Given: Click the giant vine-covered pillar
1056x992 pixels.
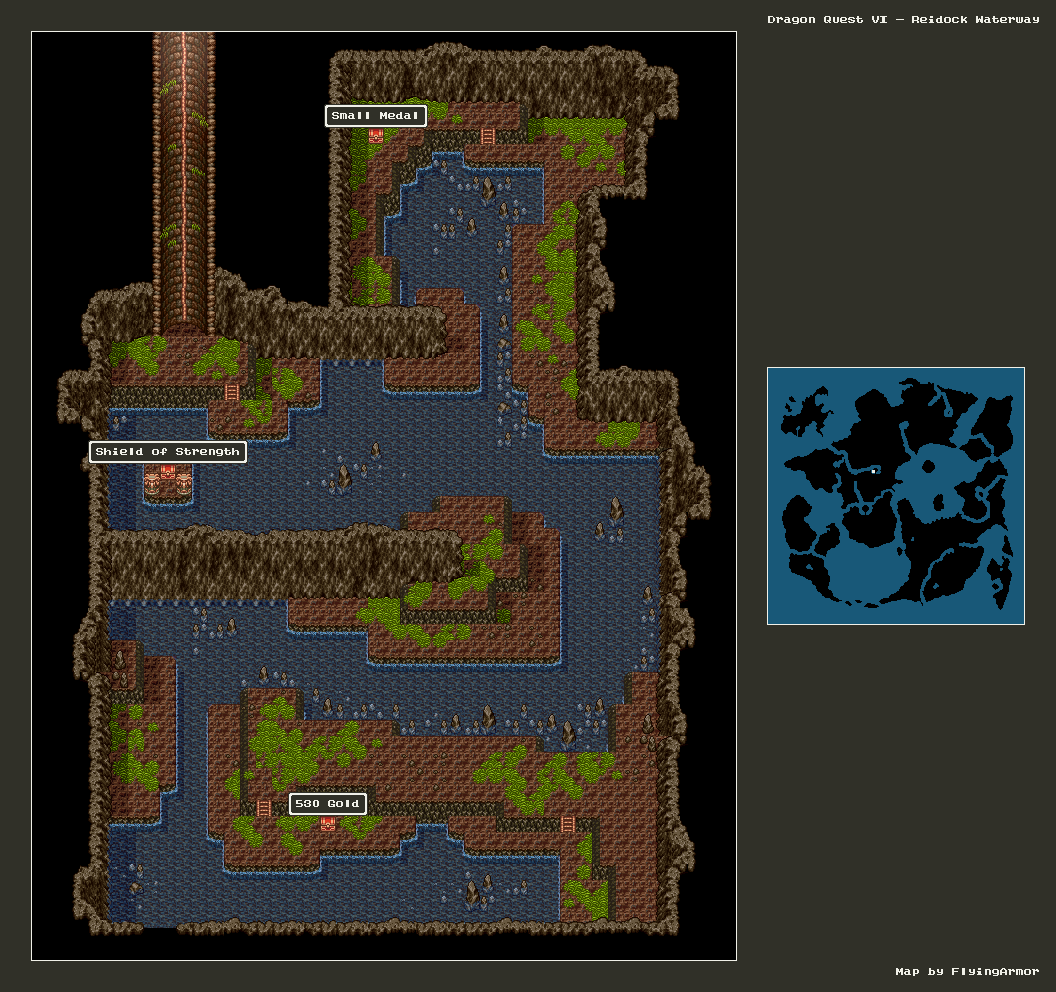Looking at the screenshot, I should click(x=183, y=182).
